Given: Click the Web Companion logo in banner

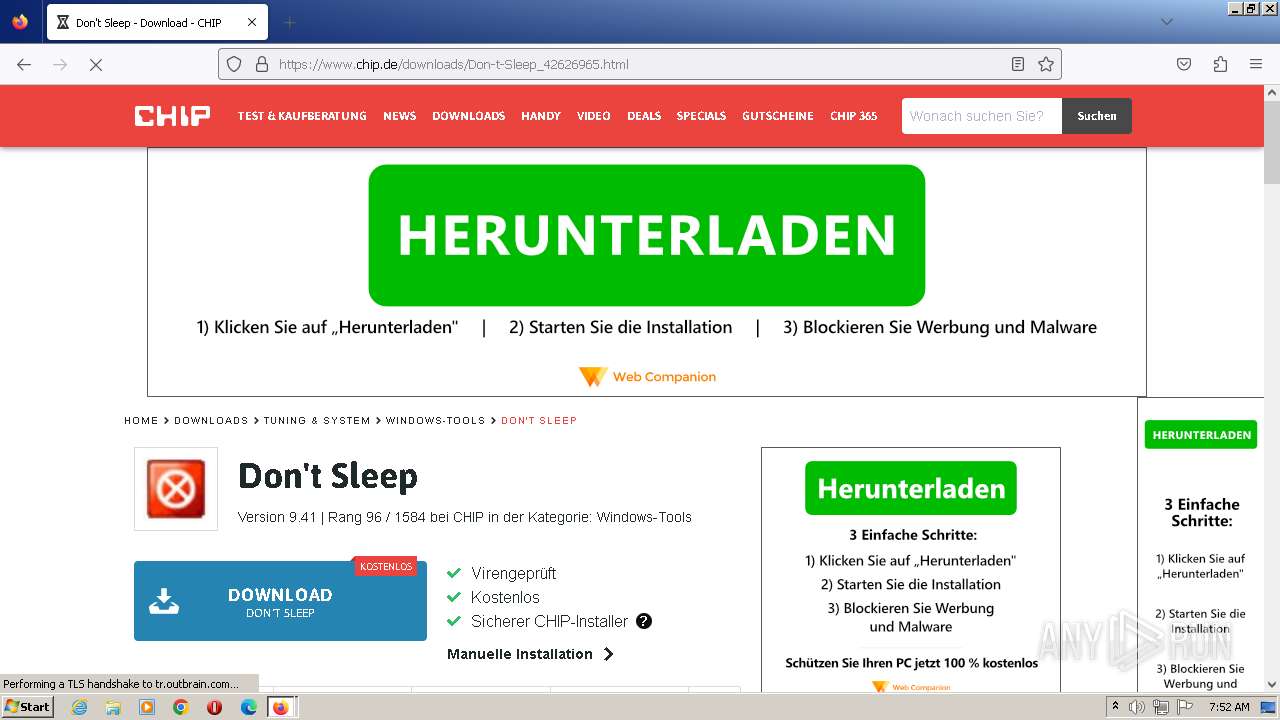Looking at the screenshot, I should point(647,377).
